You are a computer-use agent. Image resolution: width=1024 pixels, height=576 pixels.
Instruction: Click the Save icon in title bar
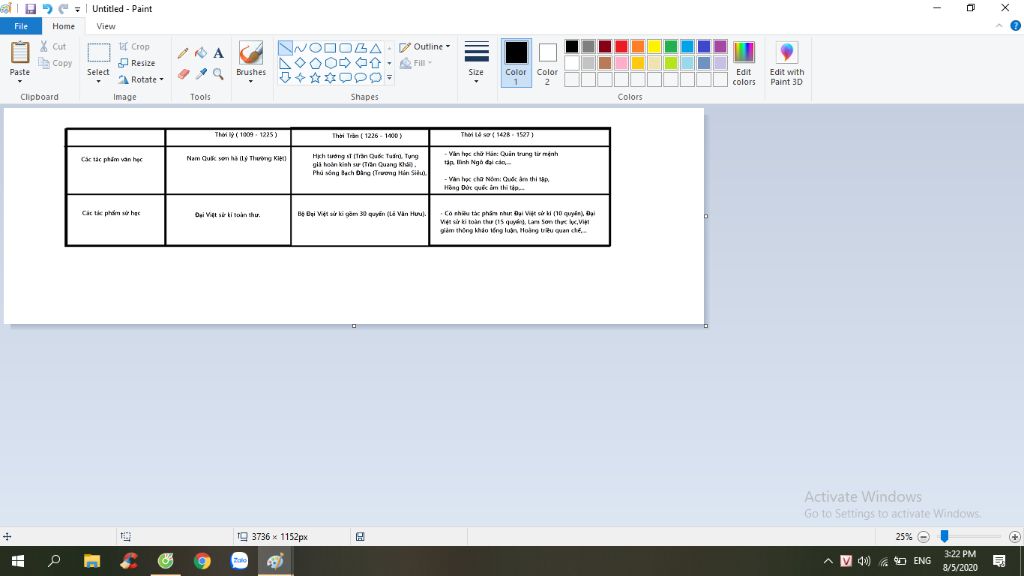pos(30,8)
